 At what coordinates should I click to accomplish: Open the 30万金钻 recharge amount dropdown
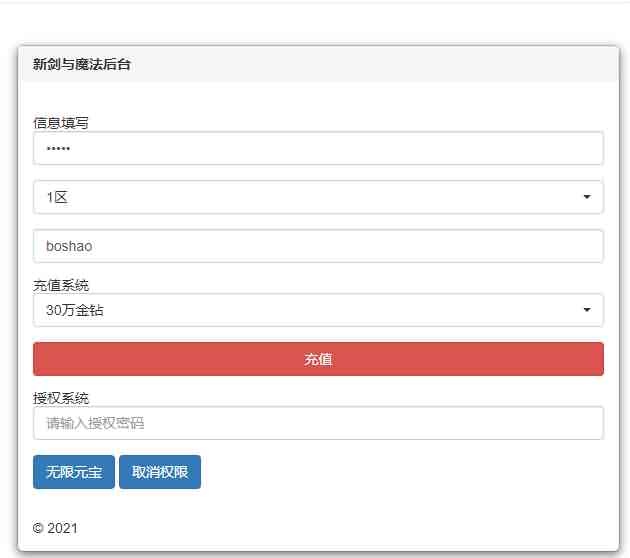(318, 310)
